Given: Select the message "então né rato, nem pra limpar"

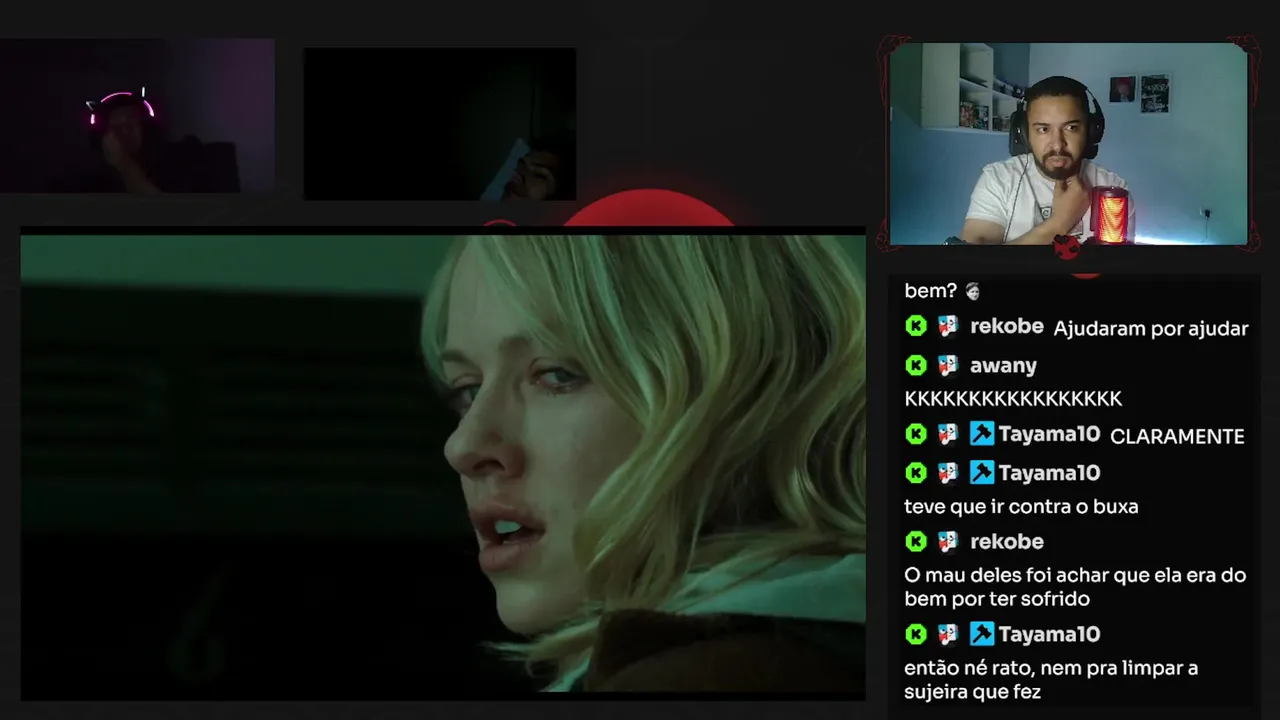Looking at the screenshot, I should [1051, 680].
